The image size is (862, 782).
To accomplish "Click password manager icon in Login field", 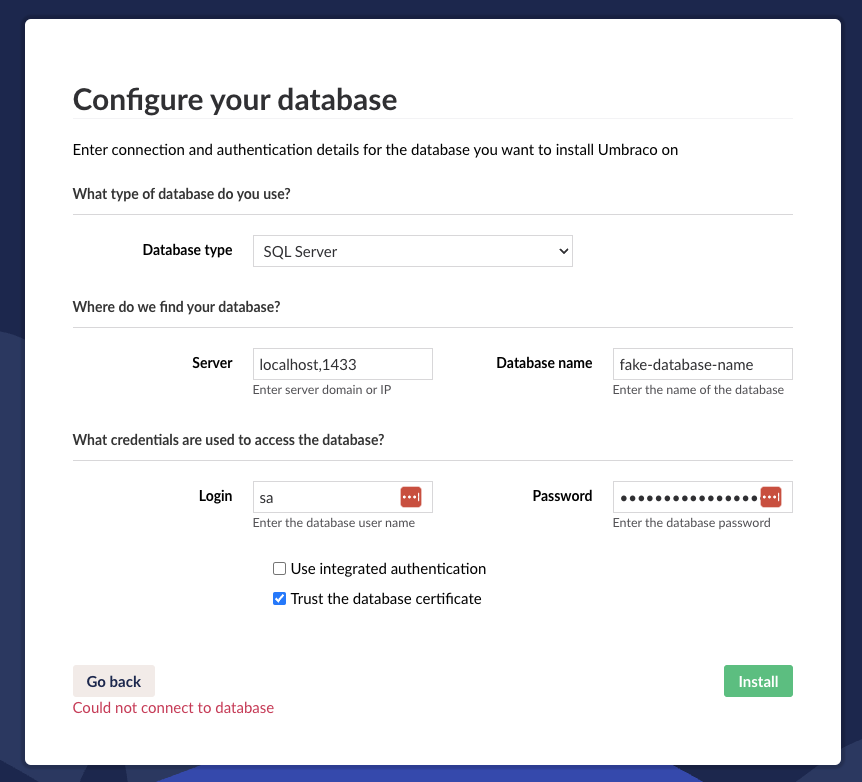I will 411,497.
